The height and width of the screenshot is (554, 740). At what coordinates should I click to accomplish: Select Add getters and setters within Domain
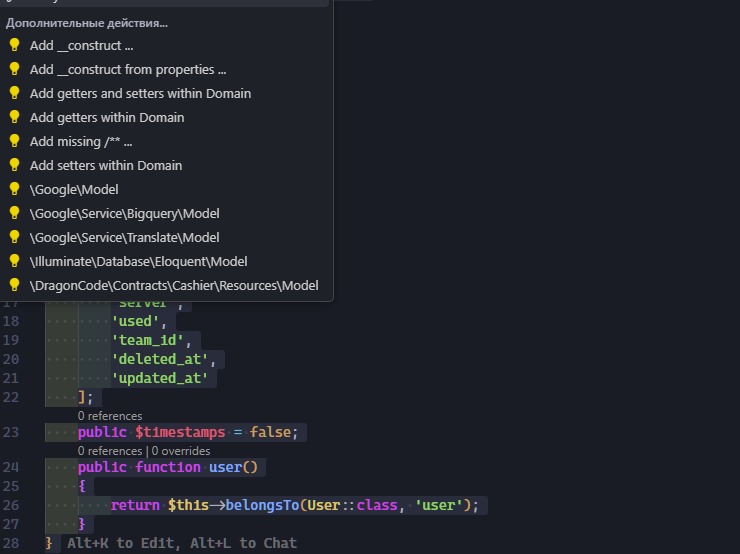[x=140, y=93]
